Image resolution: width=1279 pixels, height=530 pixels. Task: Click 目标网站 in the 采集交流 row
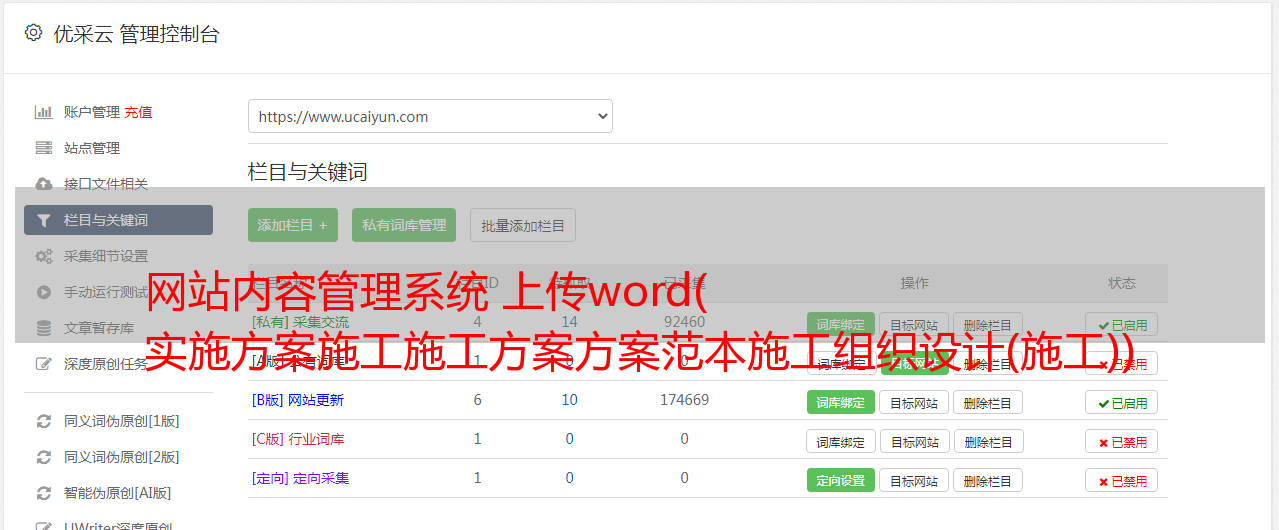click(914, 325)
